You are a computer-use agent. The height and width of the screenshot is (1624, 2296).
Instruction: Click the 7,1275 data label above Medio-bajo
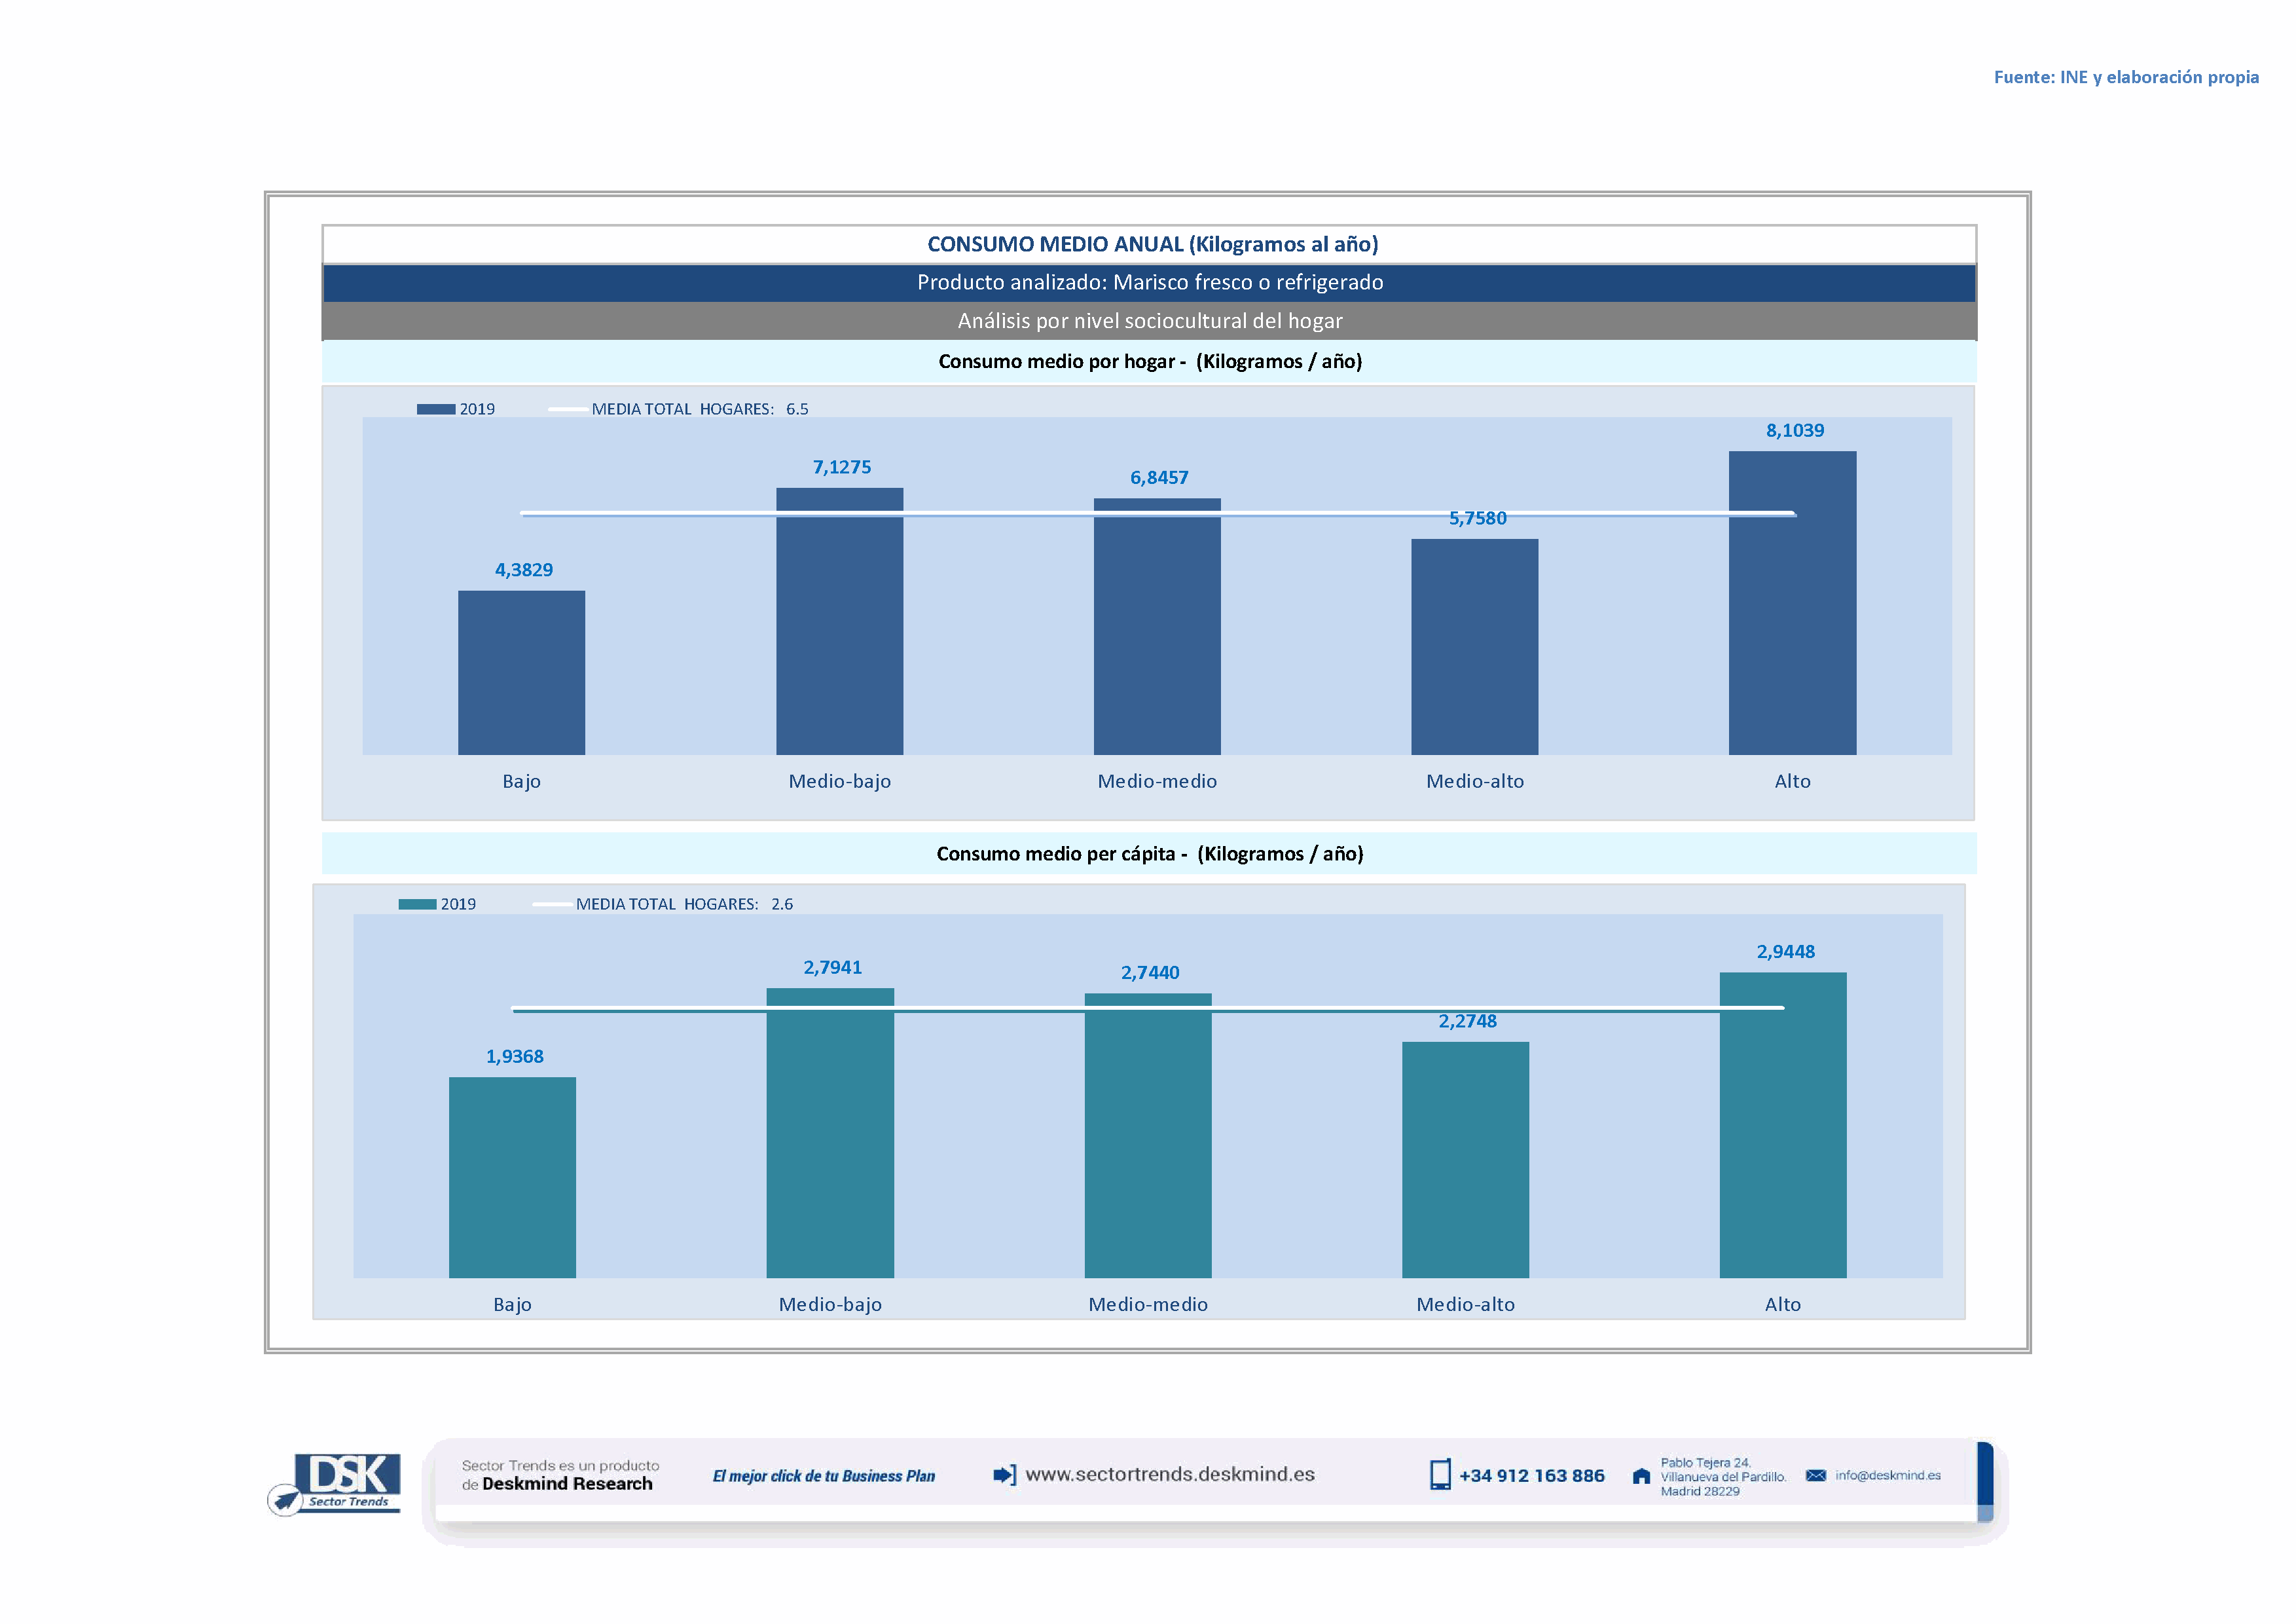point(841,467)
